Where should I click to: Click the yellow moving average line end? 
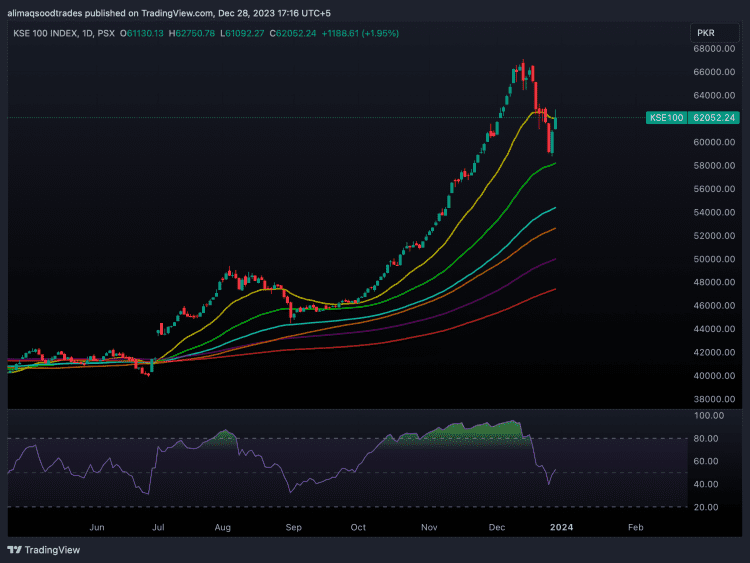555,120
